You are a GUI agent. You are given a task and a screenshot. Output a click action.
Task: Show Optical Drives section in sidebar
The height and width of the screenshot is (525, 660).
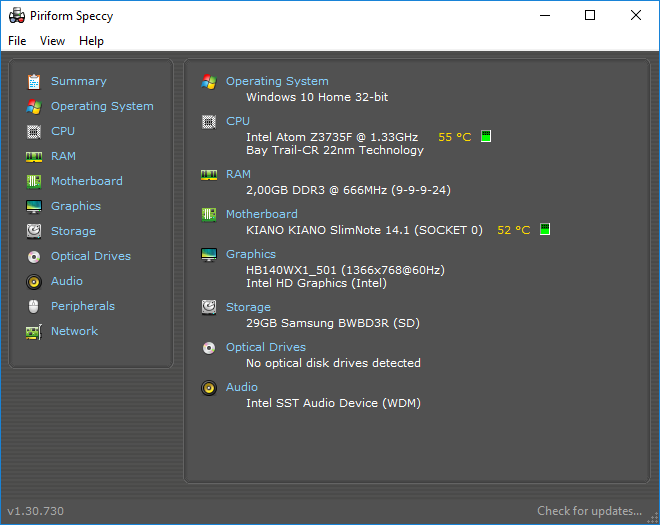[x=91, y=256]
